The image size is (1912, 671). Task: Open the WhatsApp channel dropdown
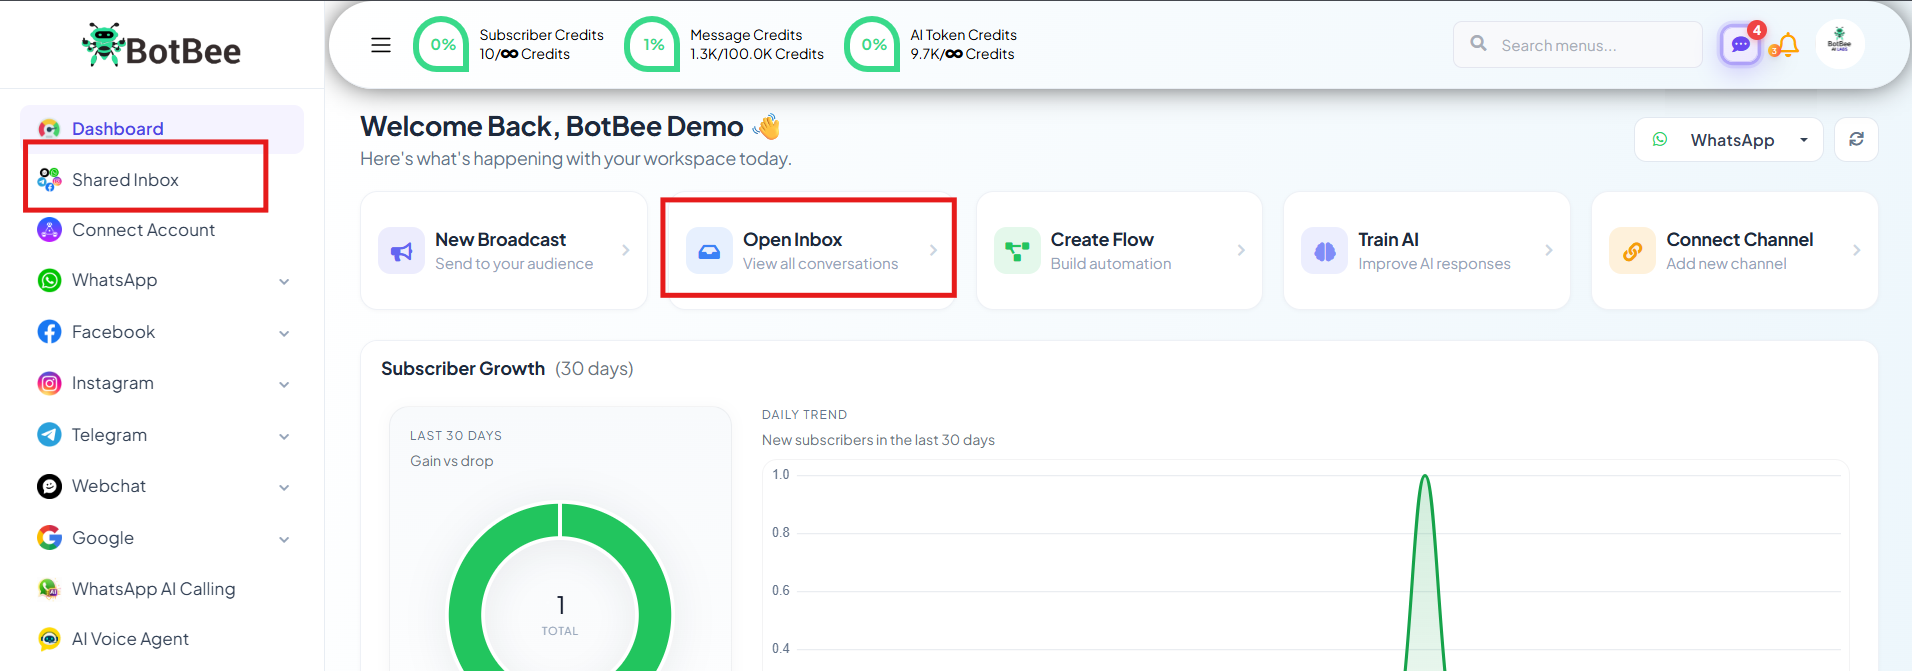click(1729, 139)
